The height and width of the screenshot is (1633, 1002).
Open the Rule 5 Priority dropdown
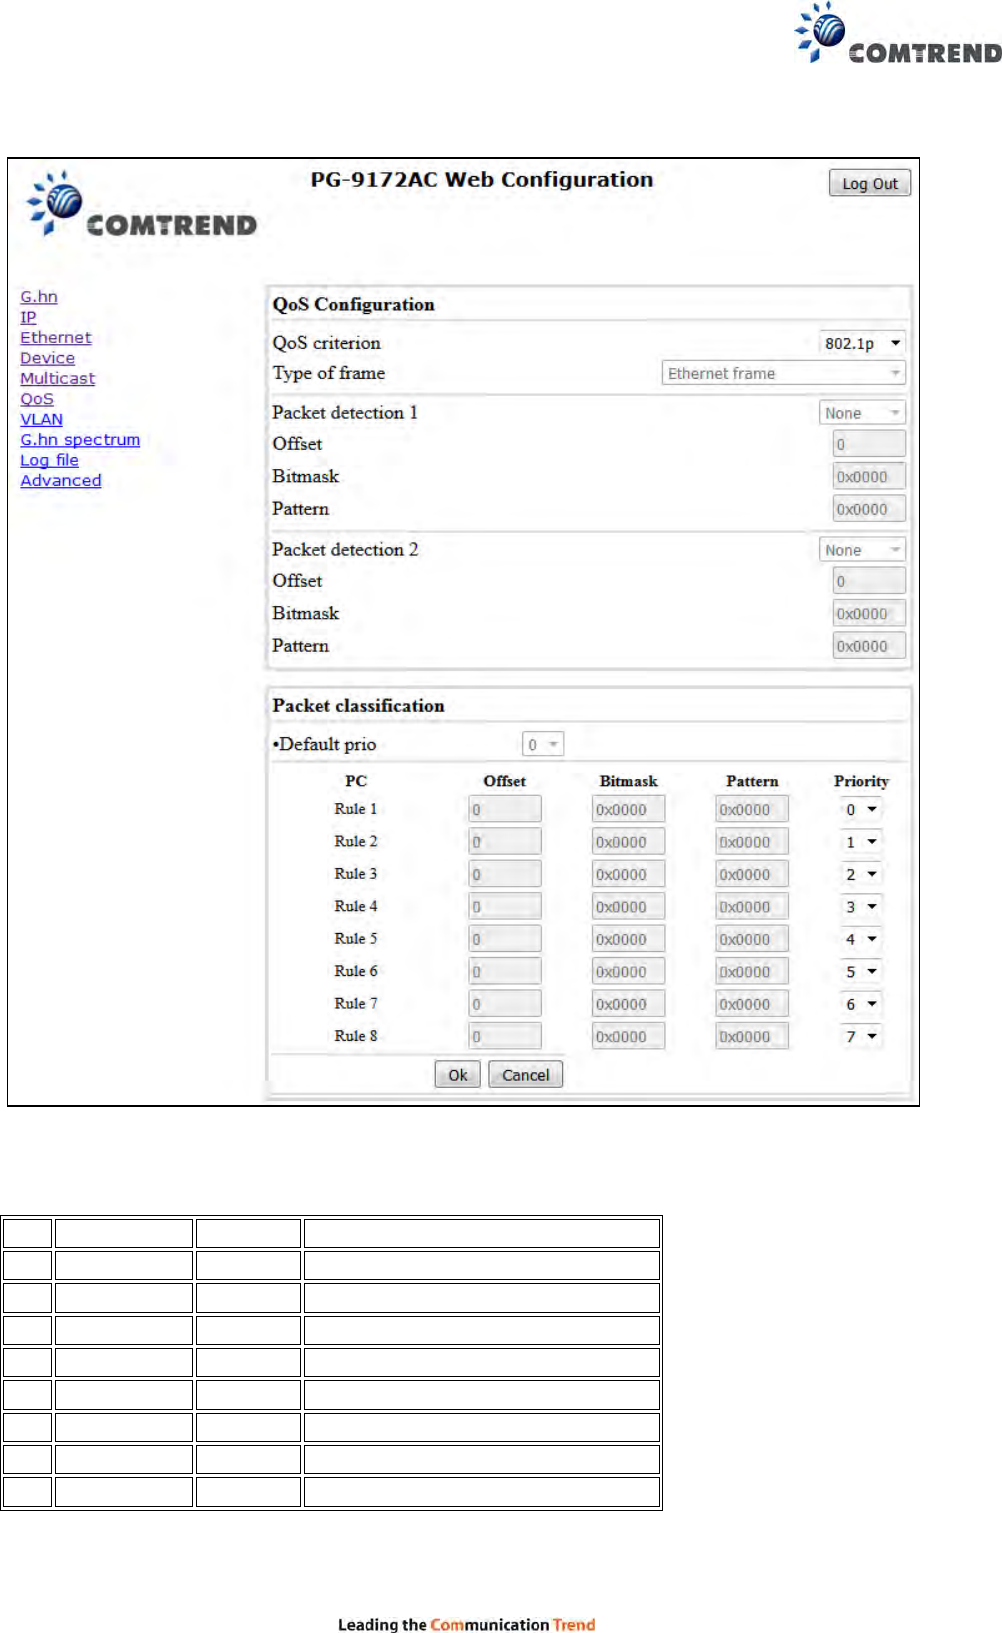click(x=860, y=939)
